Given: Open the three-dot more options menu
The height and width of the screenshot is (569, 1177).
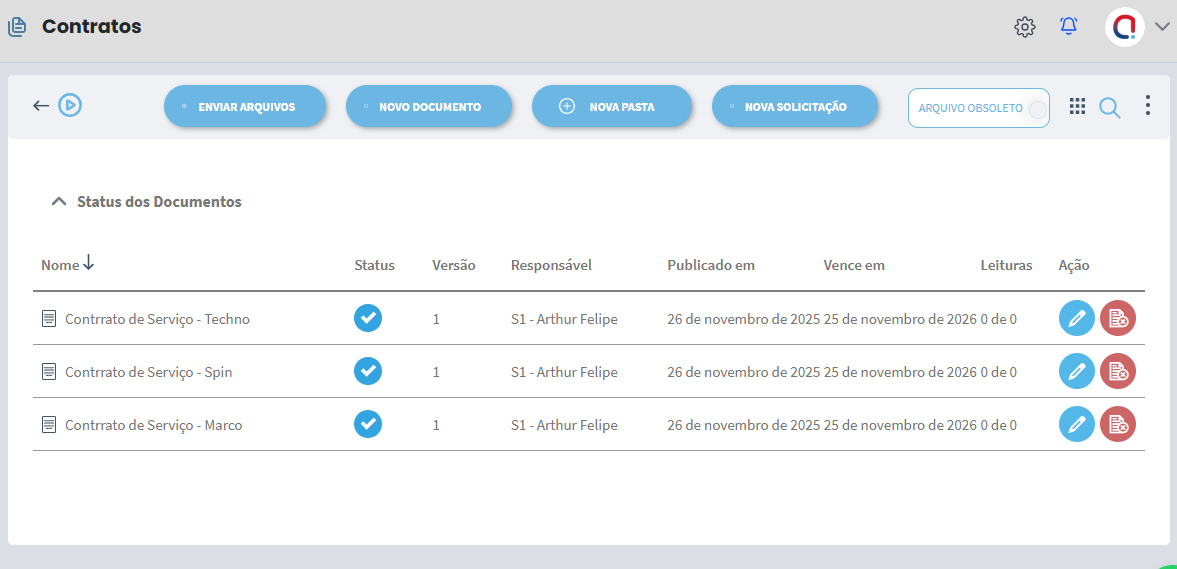Looking at the screenshot, I should click(1148, 106).
